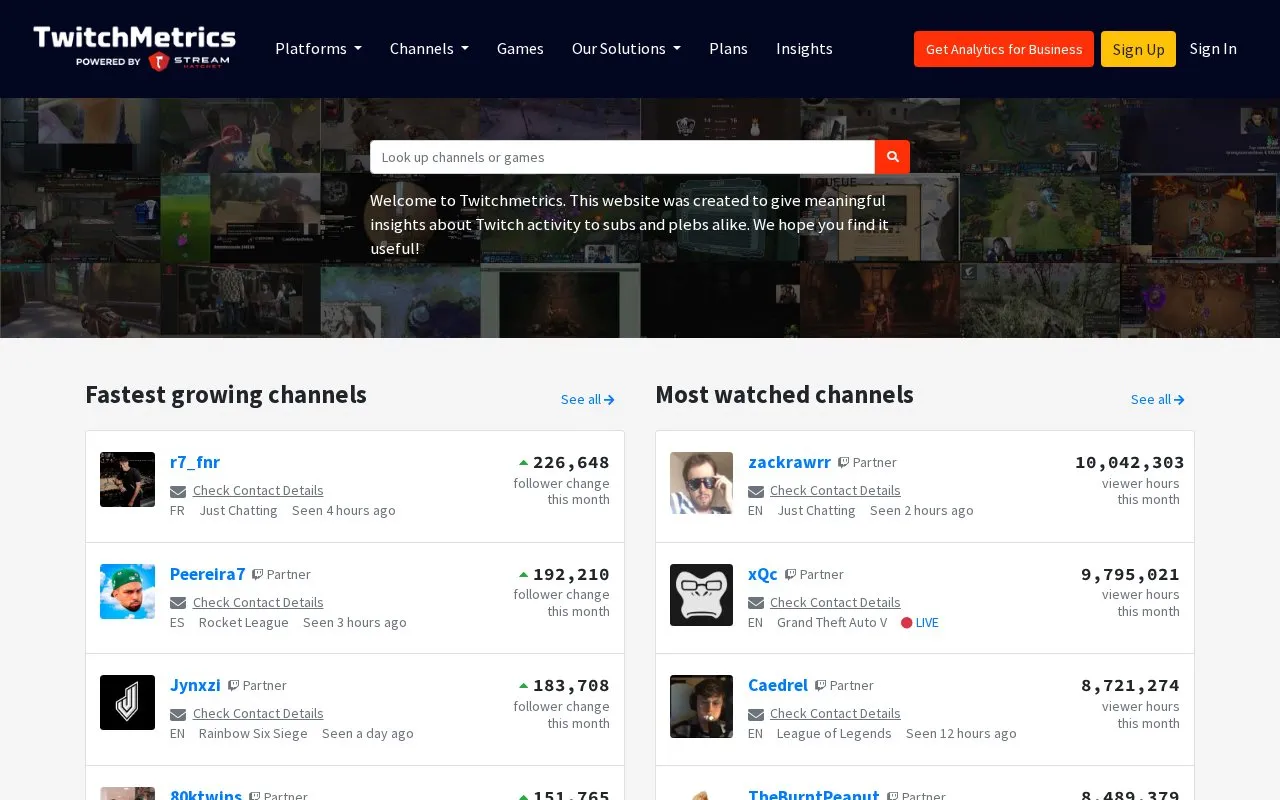Screen dimensions: 1280x800
Task: Click the envelope icon in Peereira7 row
Action: point(178,603)
